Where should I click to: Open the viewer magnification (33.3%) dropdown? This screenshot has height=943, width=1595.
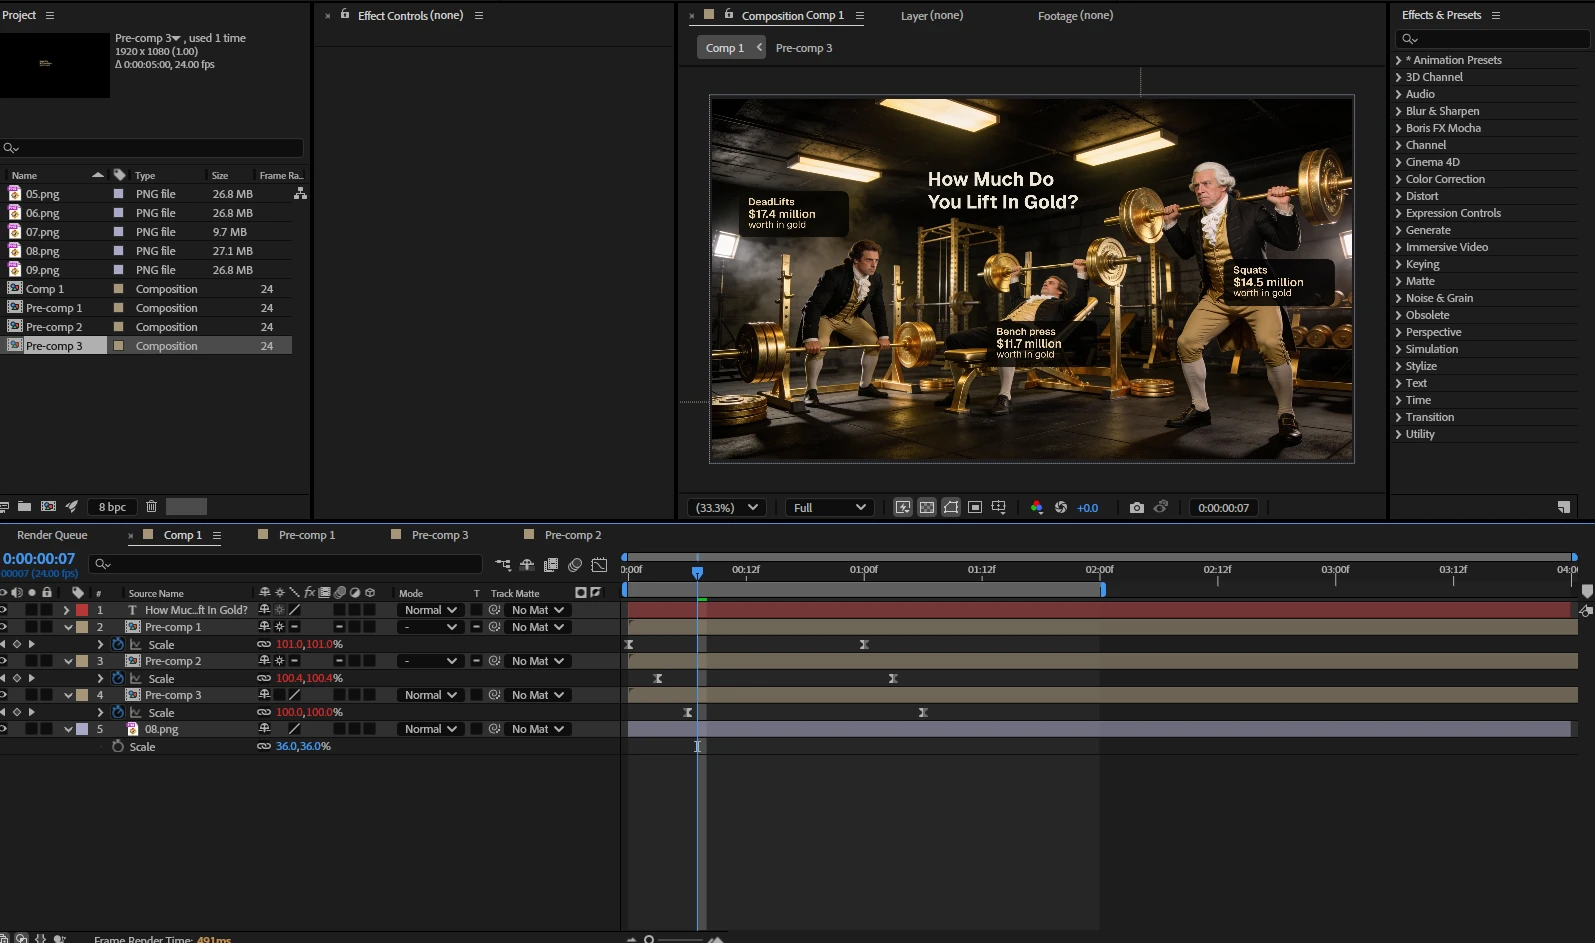[x=726, y=508]
